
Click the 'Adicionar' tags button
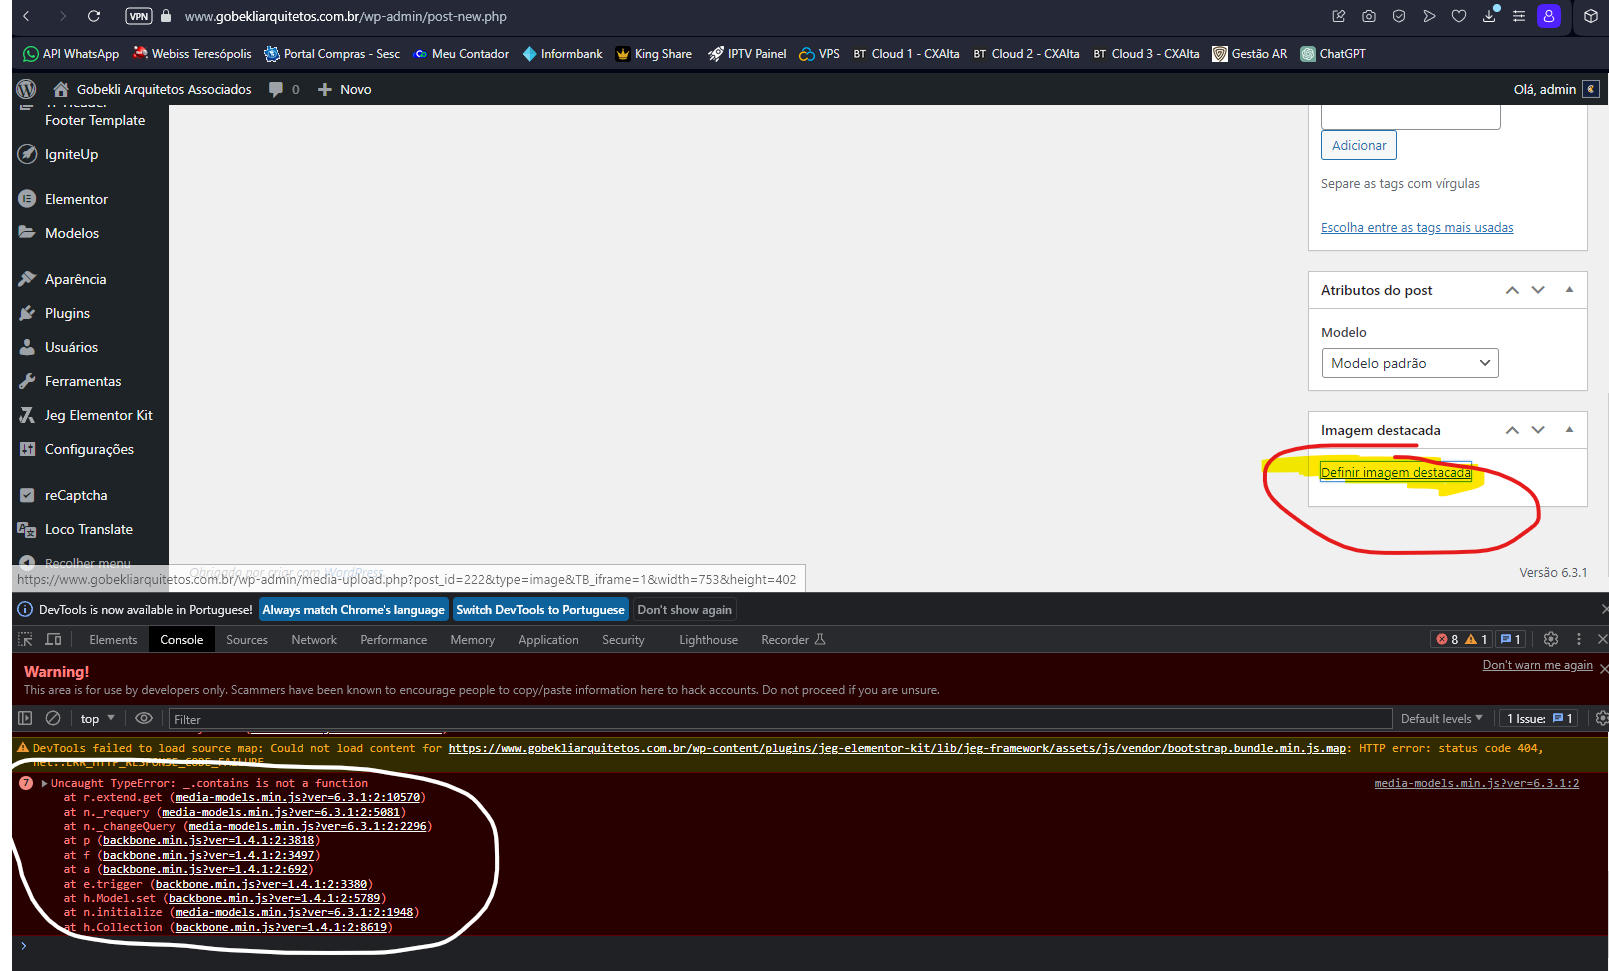tap(1357, 144)
